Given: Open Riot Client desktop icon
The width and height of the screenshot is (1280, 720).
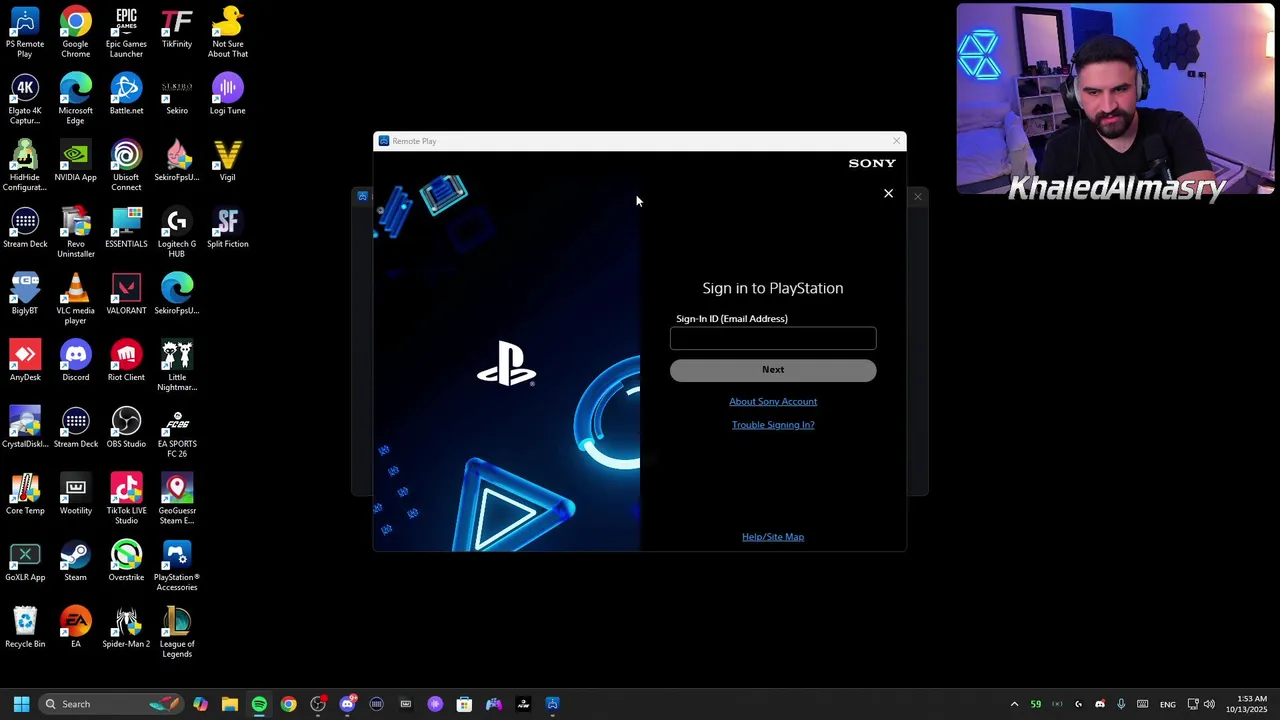Looking at the screenshot, I should [126, 361].
